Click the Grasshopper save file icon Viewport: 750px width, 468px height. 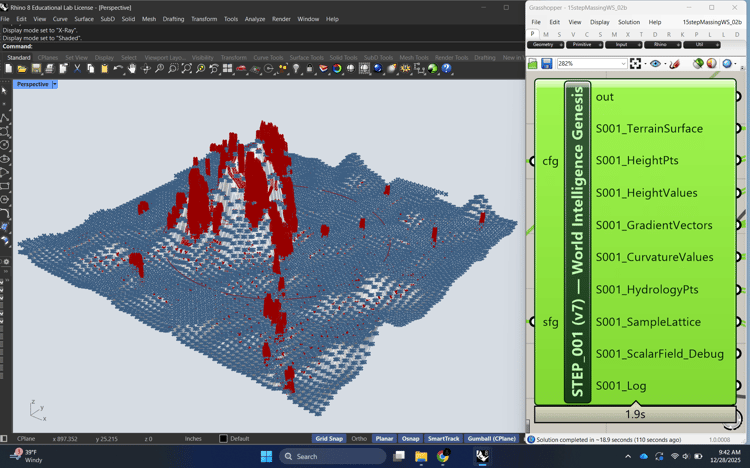point(547,64)
